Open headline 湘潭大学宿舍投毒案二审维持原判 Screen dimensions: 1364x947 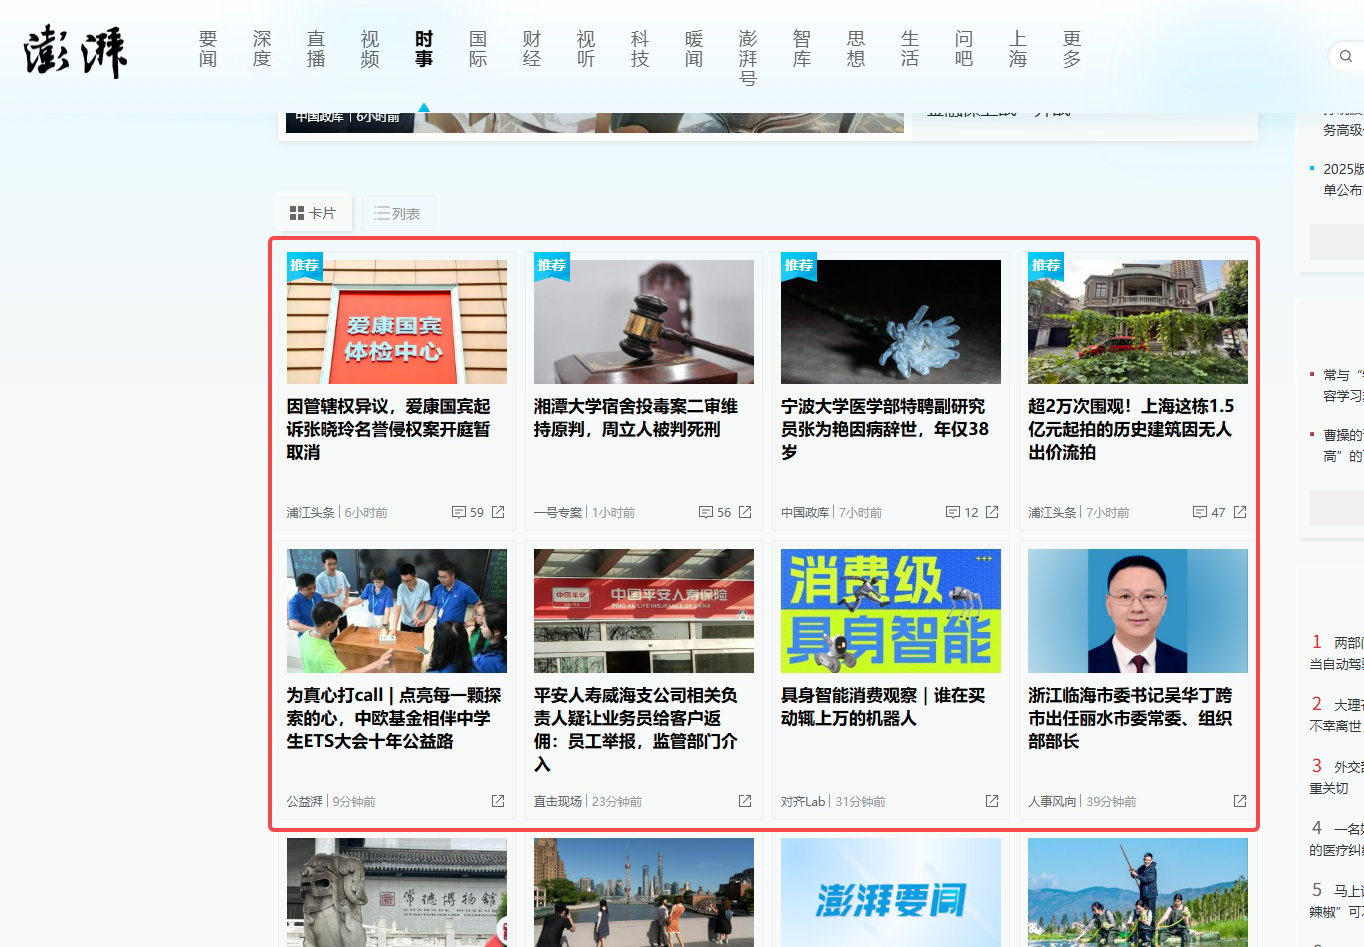(636, 418)
